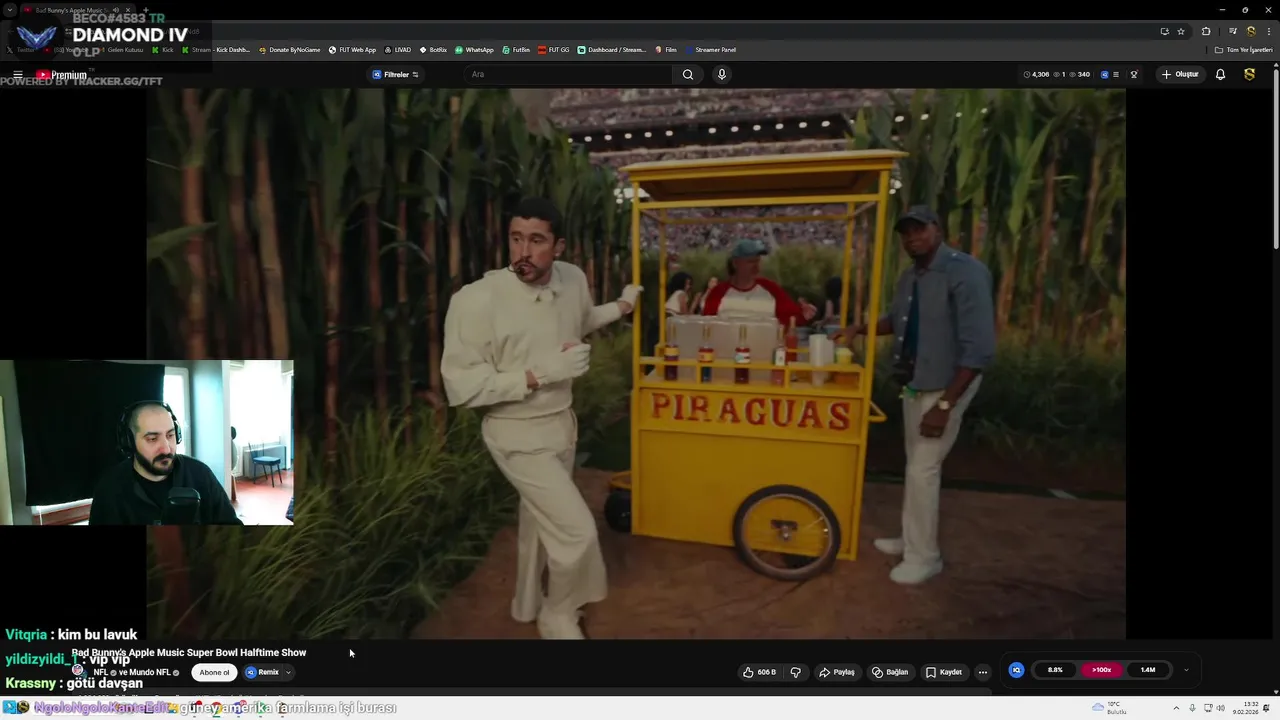The height and width of the screenshot is (720, 1280).
Task: Open the Kick bookmark
Action: click(162, 50)
